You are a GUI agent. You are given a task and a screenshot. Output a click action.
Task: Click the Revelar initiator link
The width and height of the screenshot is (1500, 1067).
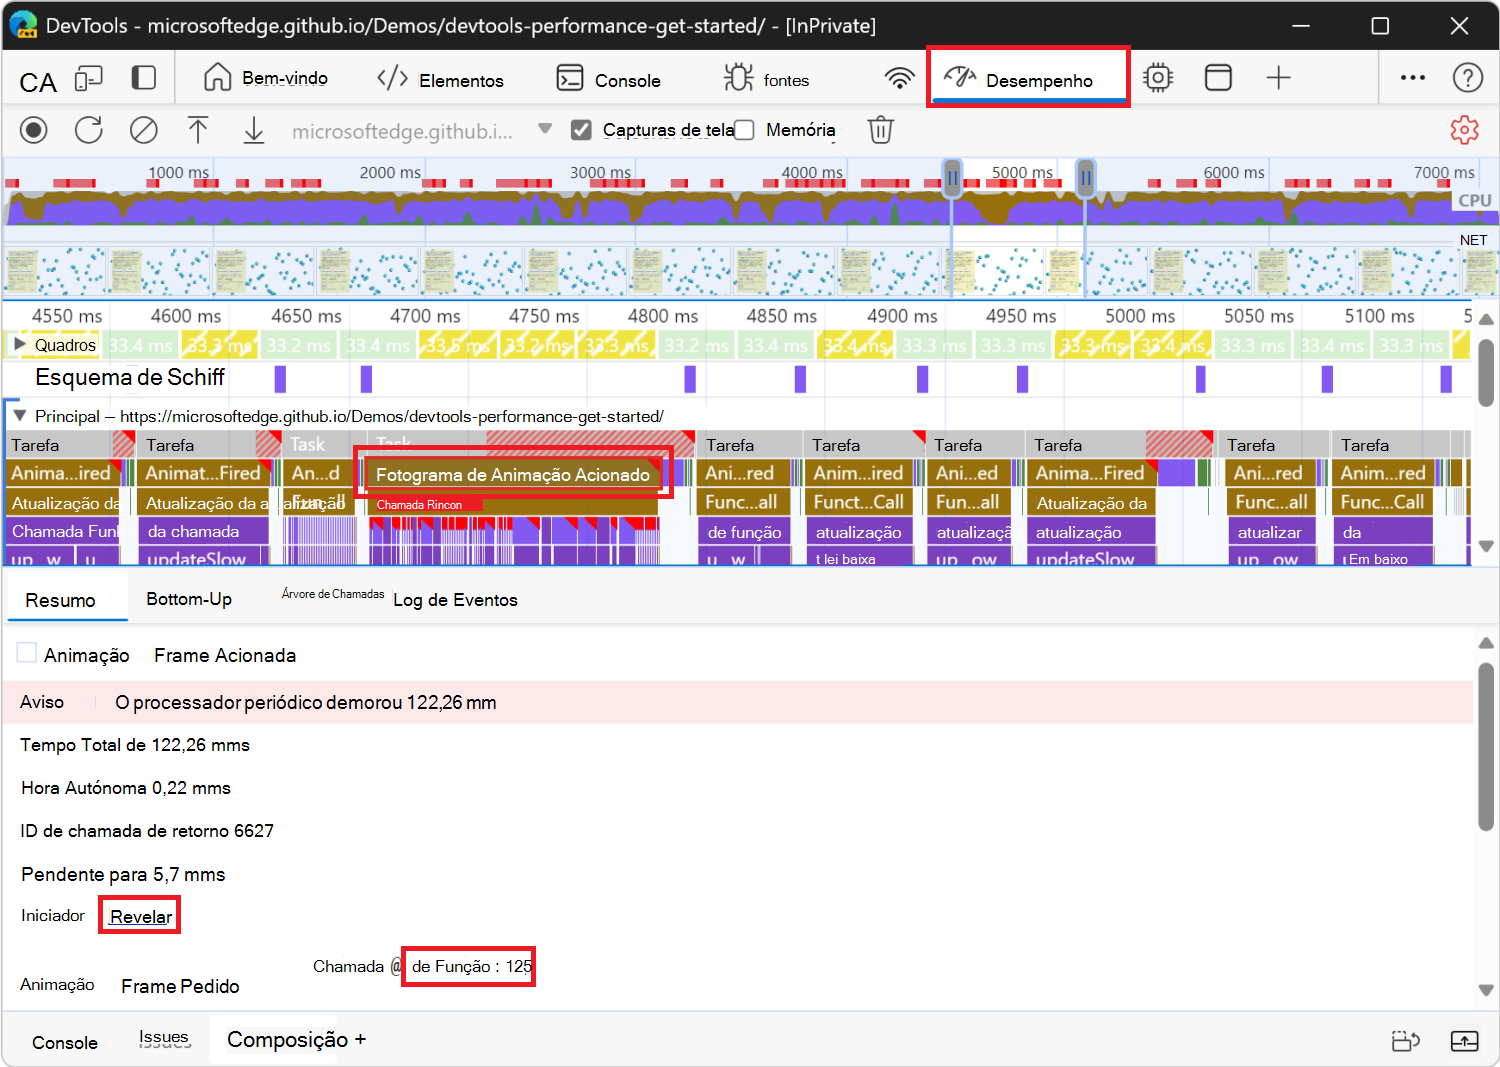(141, 916)
